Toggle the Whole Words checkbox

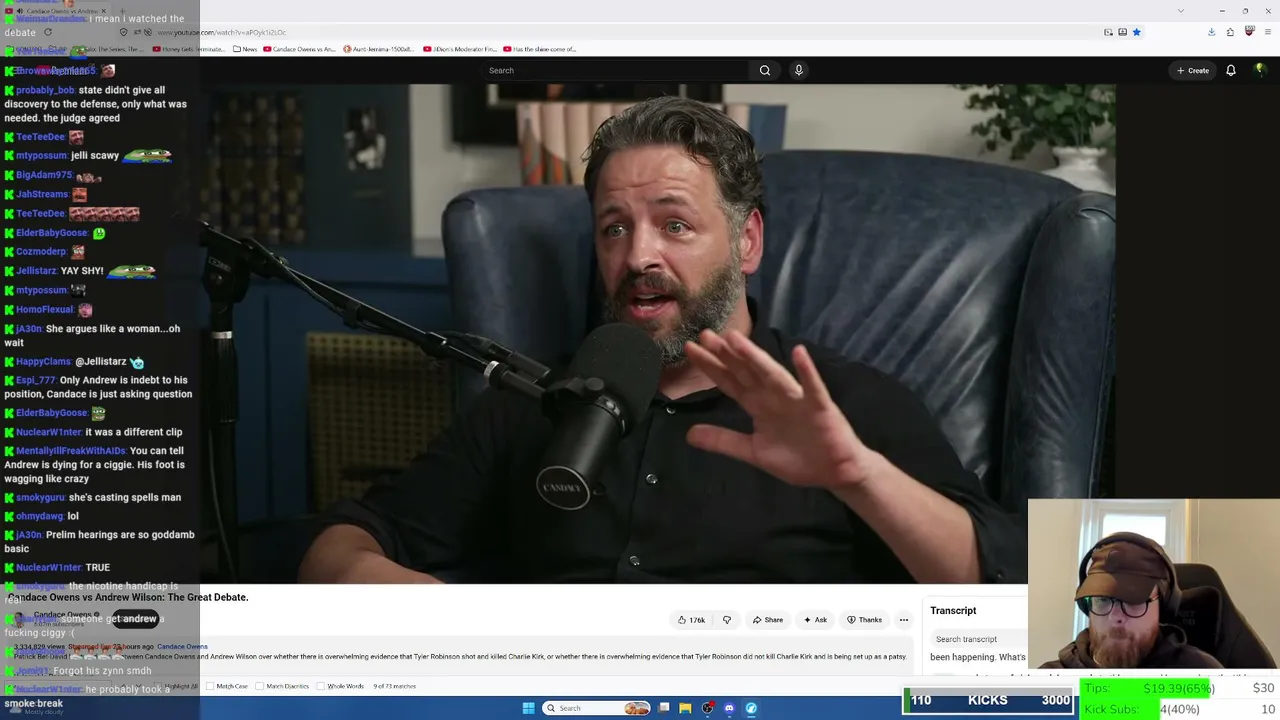tap(320, 686)
